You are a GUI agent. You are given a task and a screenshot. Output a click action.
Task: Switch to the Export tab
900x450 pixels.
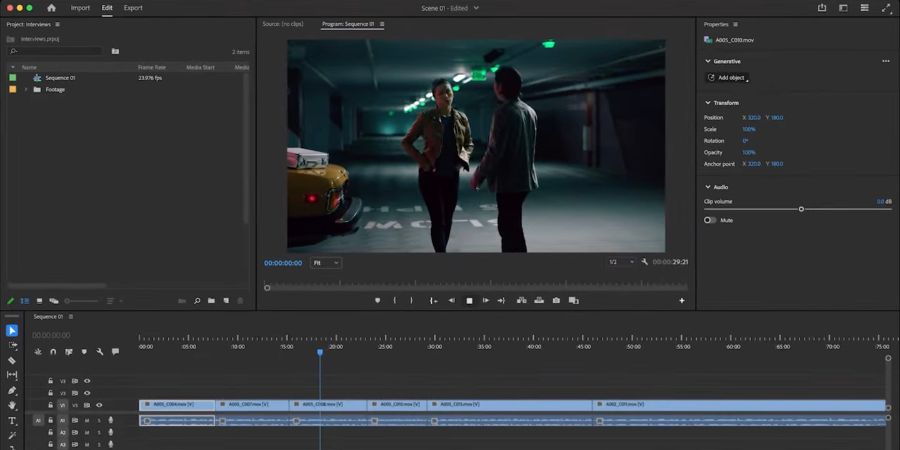pos(133,8)
